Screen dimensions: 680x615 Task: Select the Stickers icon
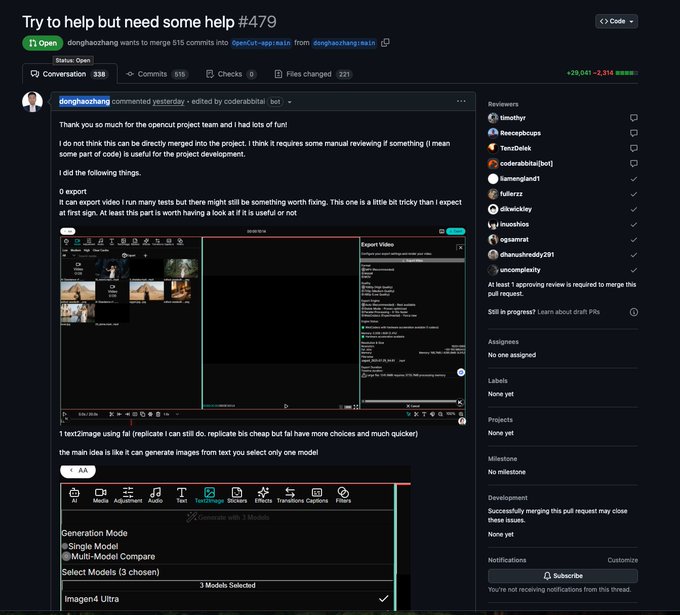237,495
